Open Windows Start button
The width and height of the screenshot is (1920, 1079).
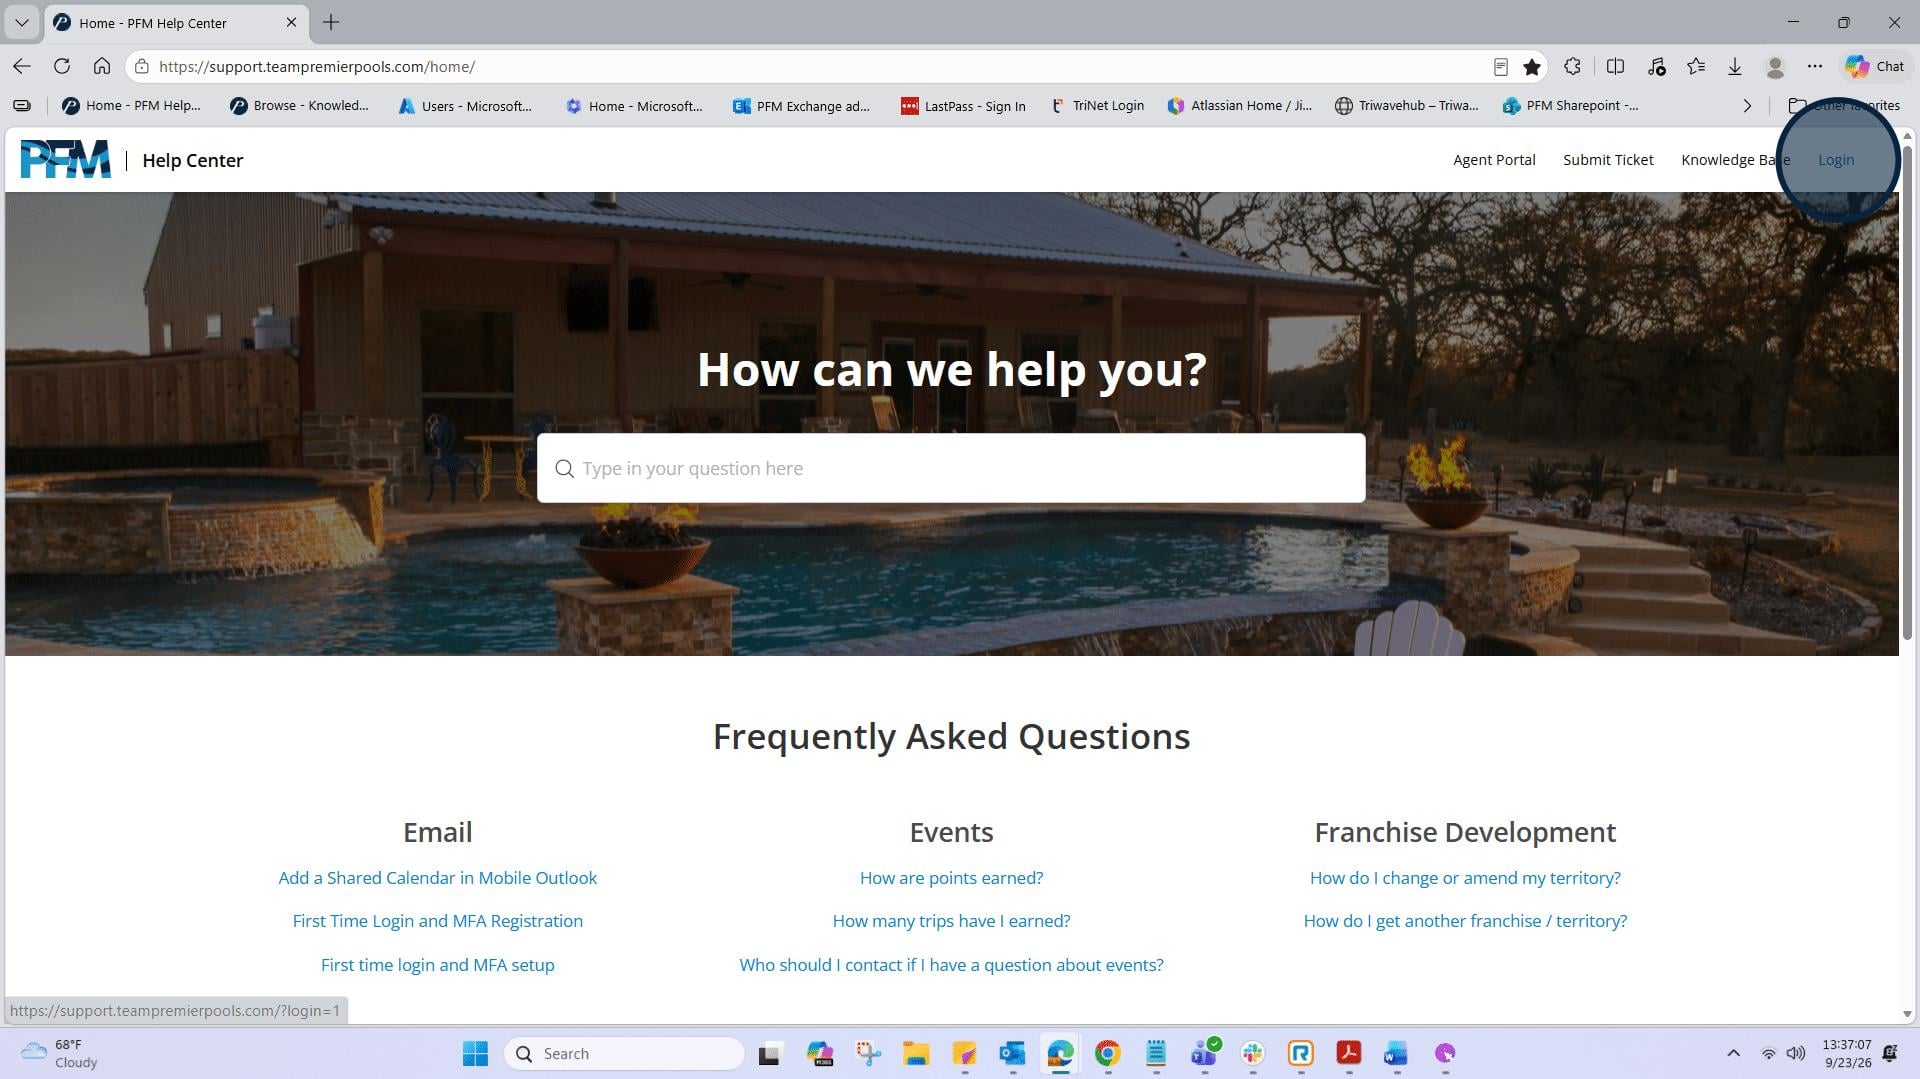point(476,1053)
